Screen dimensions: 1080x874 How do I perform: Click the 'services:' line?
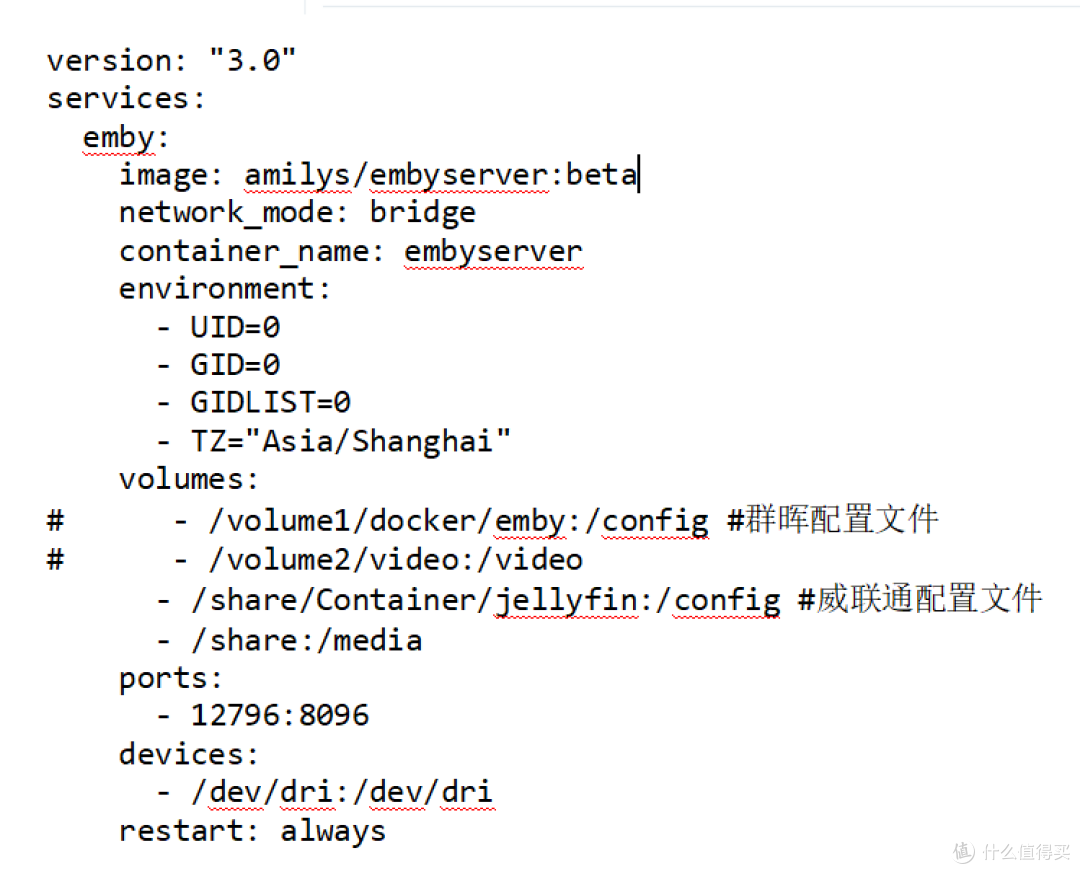pos(126,98)
